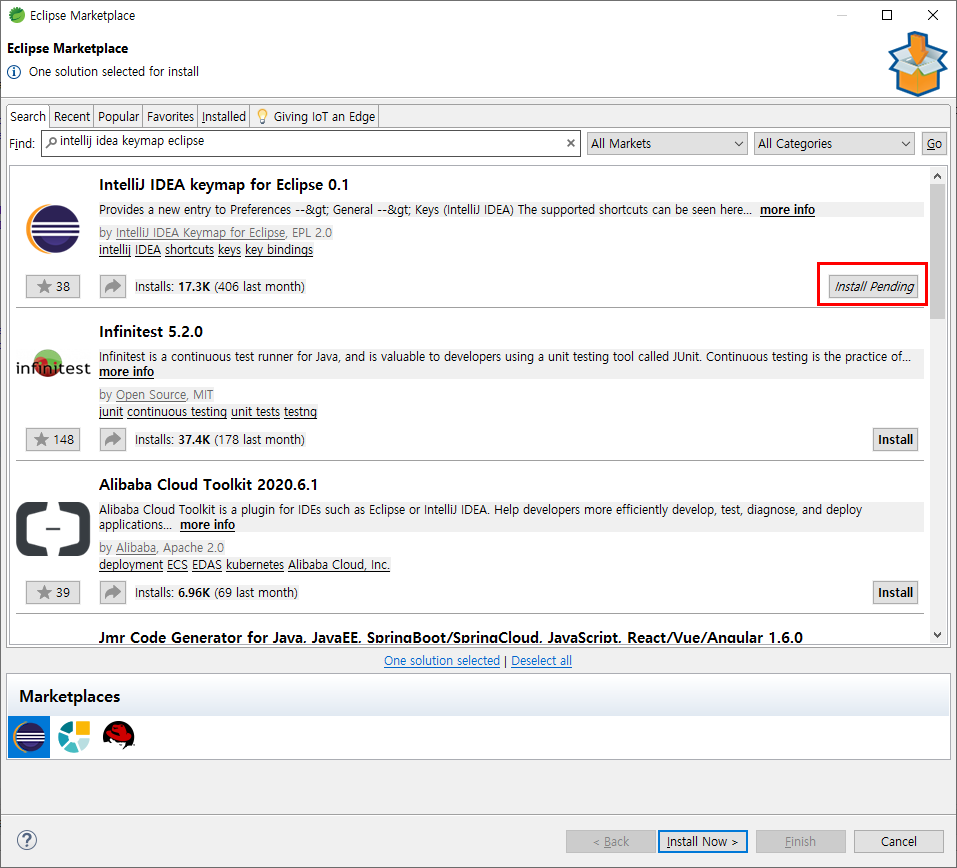
Task: Click the results scrollbar up arrow
Action: (937, 176)
